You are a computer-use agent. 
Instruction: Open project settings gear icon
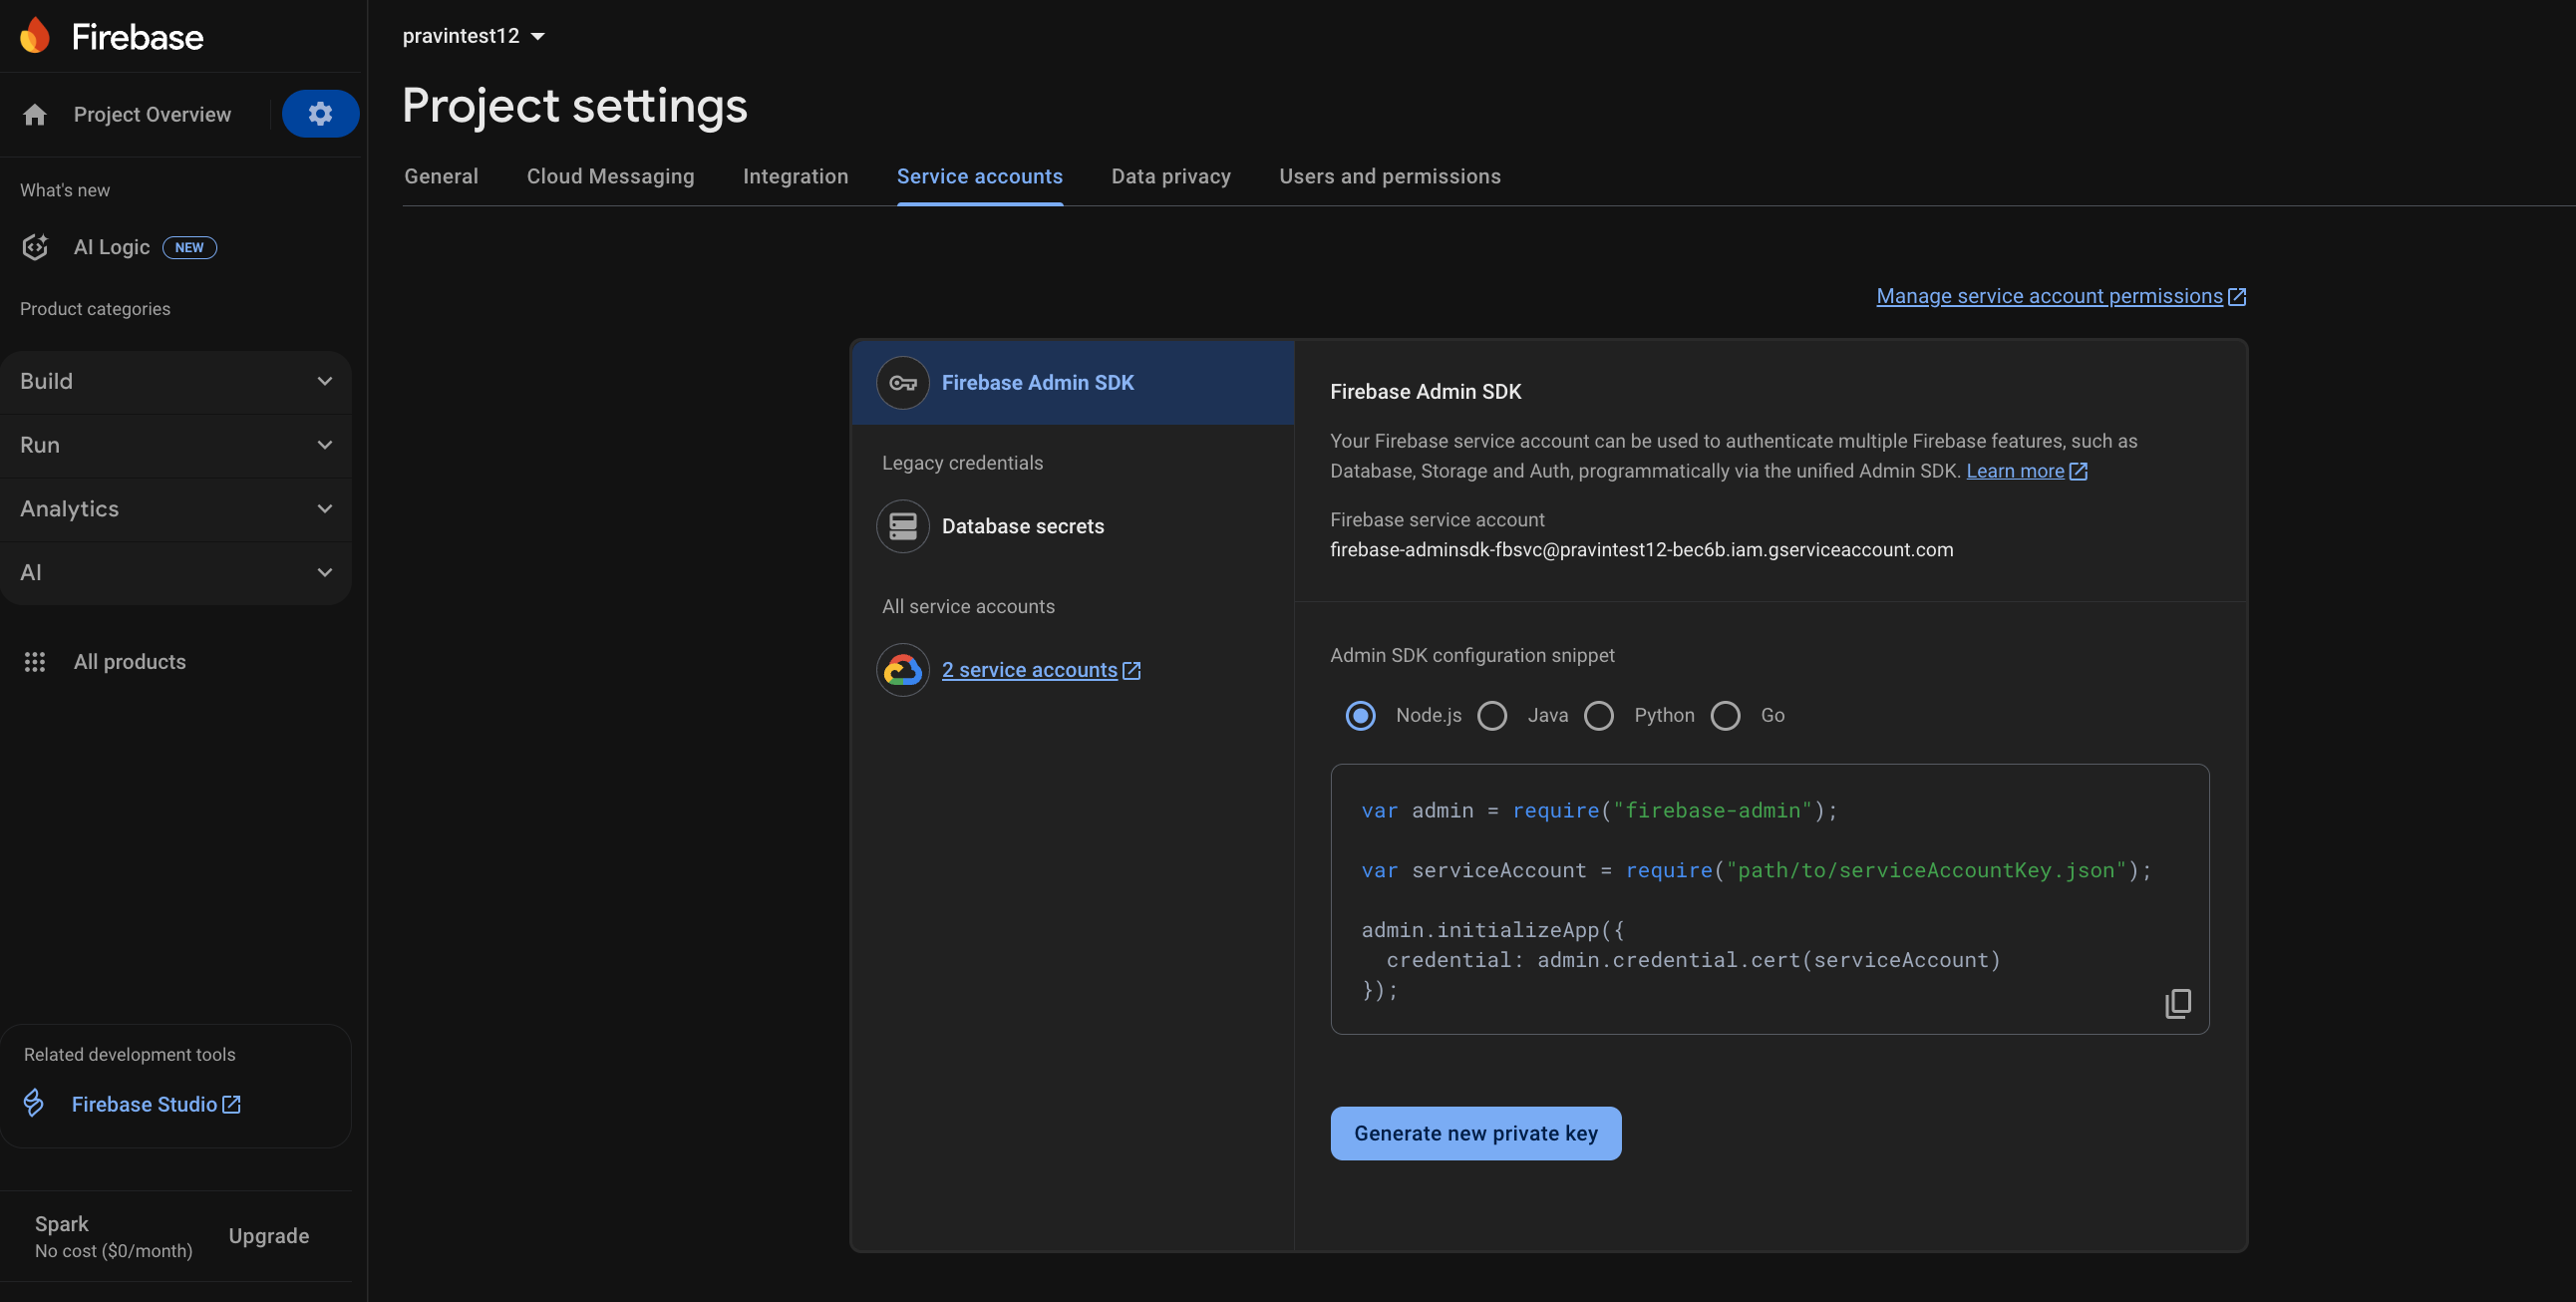pos(320,114)
